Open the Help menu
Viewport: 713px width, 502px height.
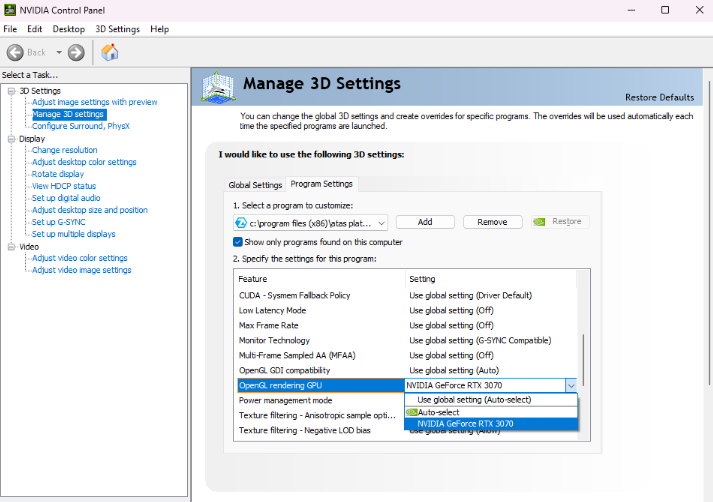tap(160, 29)
